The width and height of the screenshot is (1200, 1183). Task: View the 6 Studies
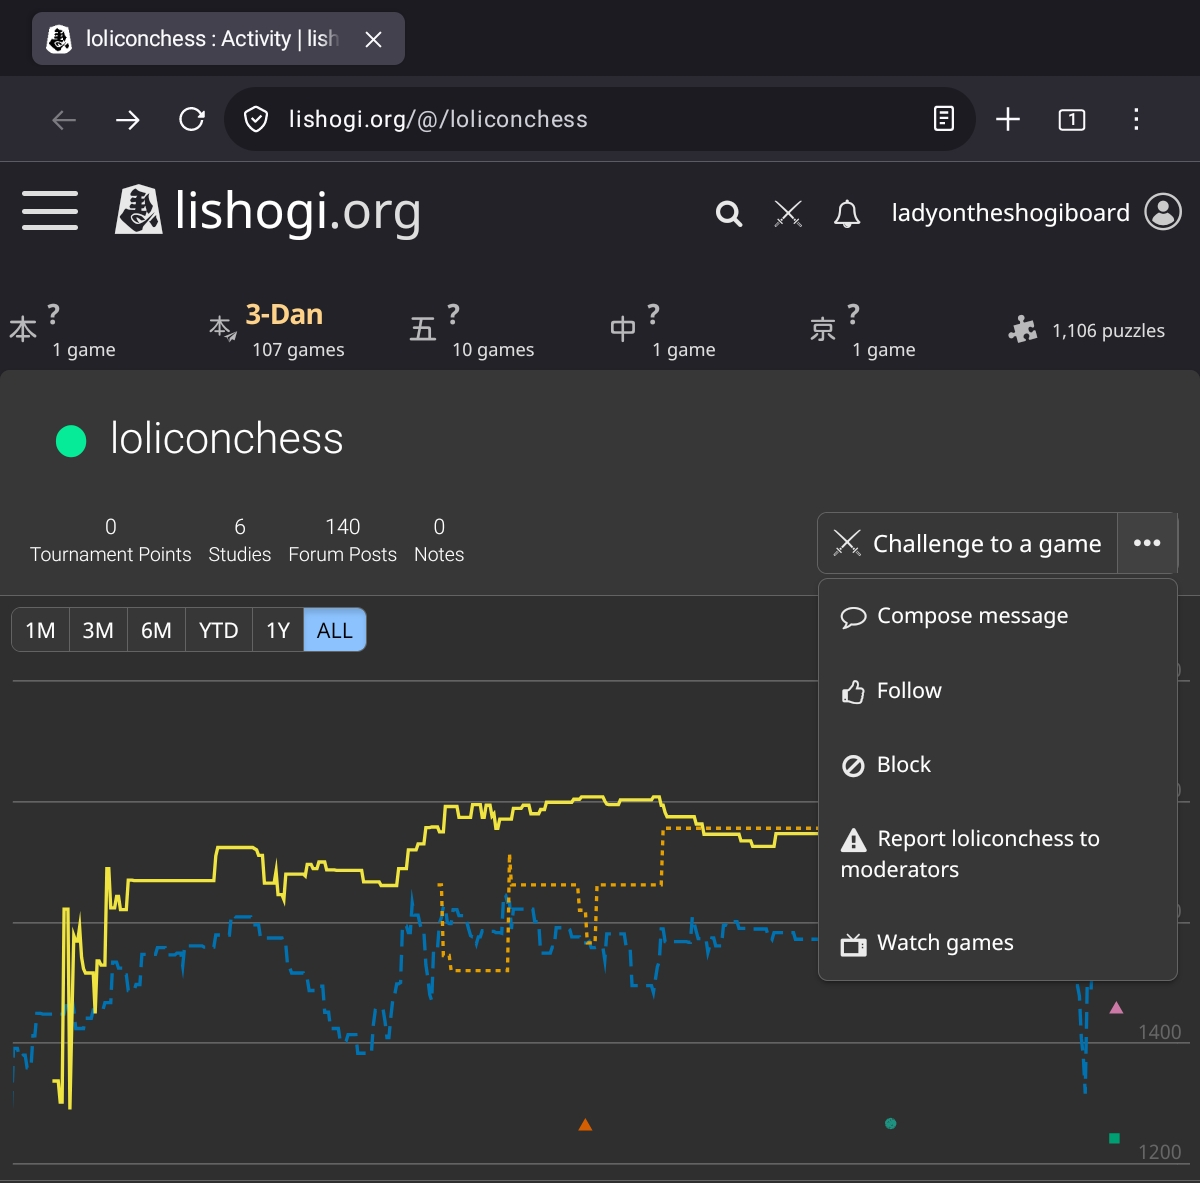[x=240, y=540]
